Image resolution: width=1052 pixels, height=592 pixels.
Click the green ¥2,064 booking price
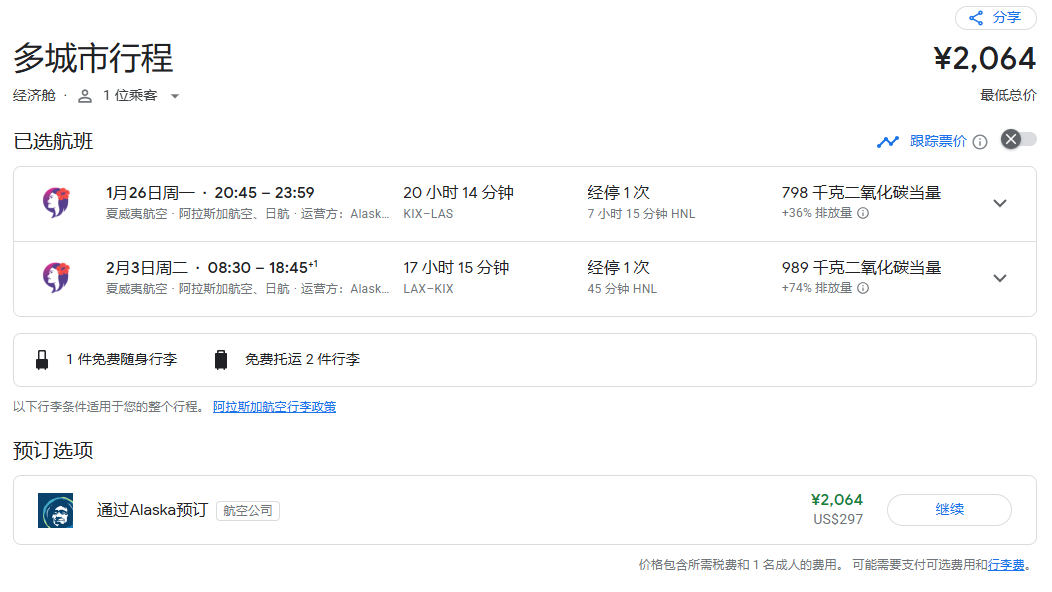(837, 500)
